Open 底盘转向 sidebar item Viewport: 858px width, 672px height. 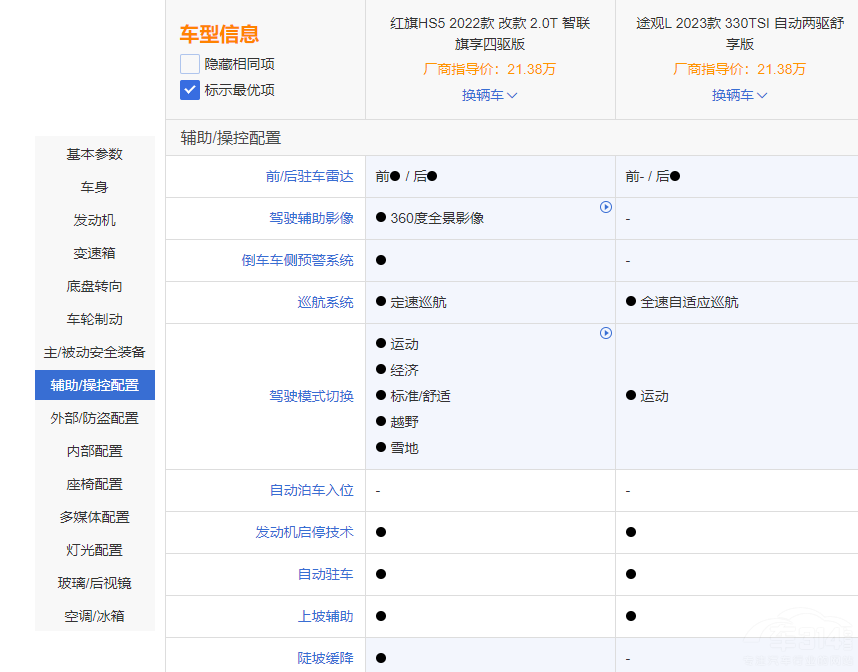95,286
